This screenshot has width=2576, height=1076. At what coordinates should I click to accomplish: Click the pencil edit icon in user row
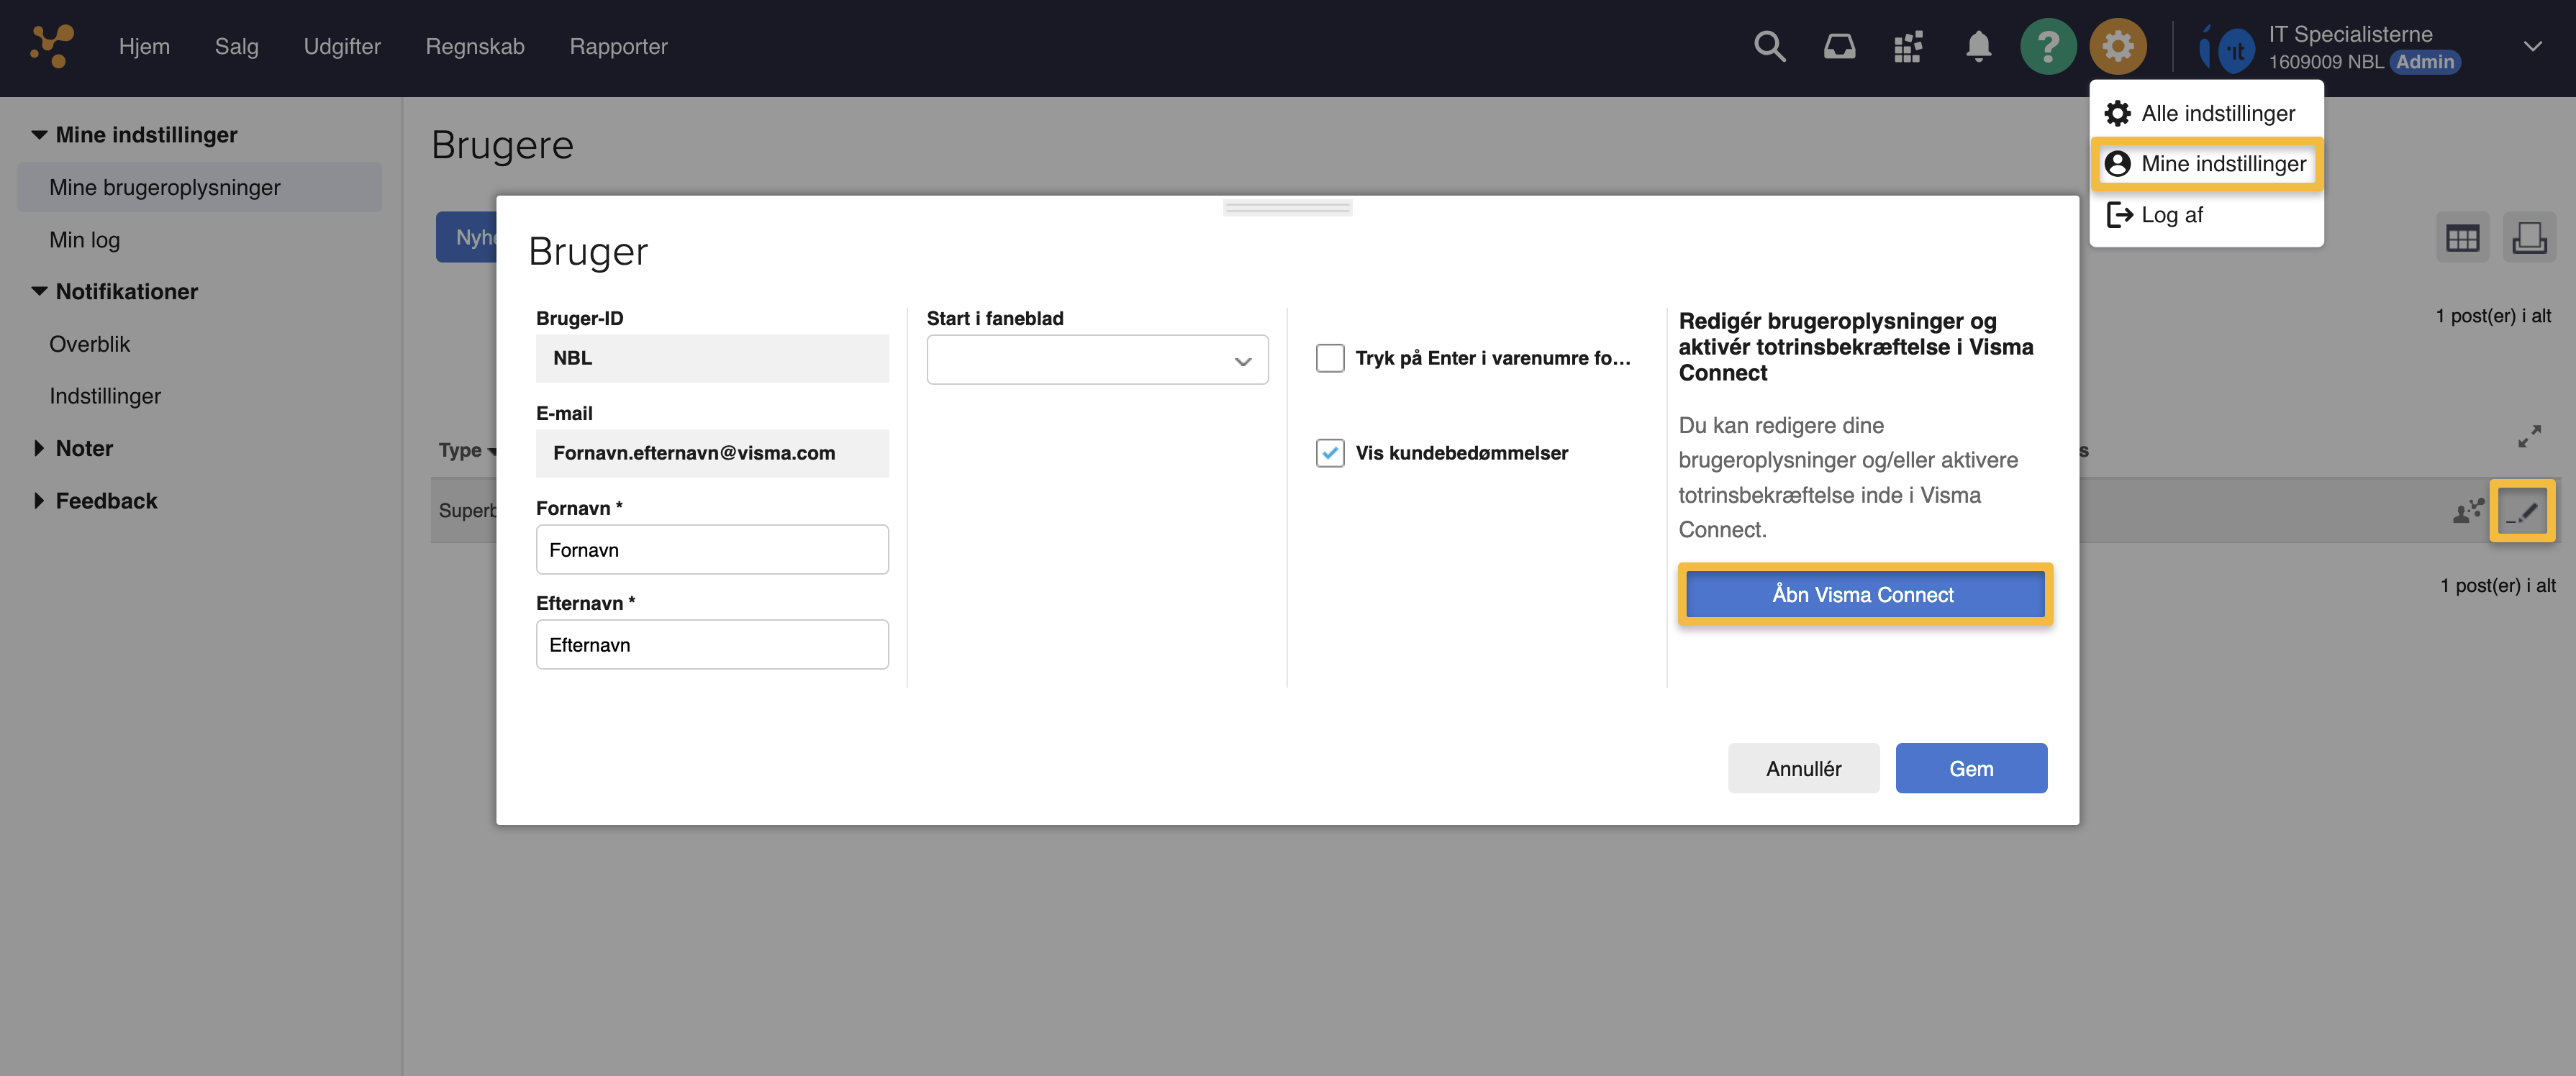coord(2522,512)
